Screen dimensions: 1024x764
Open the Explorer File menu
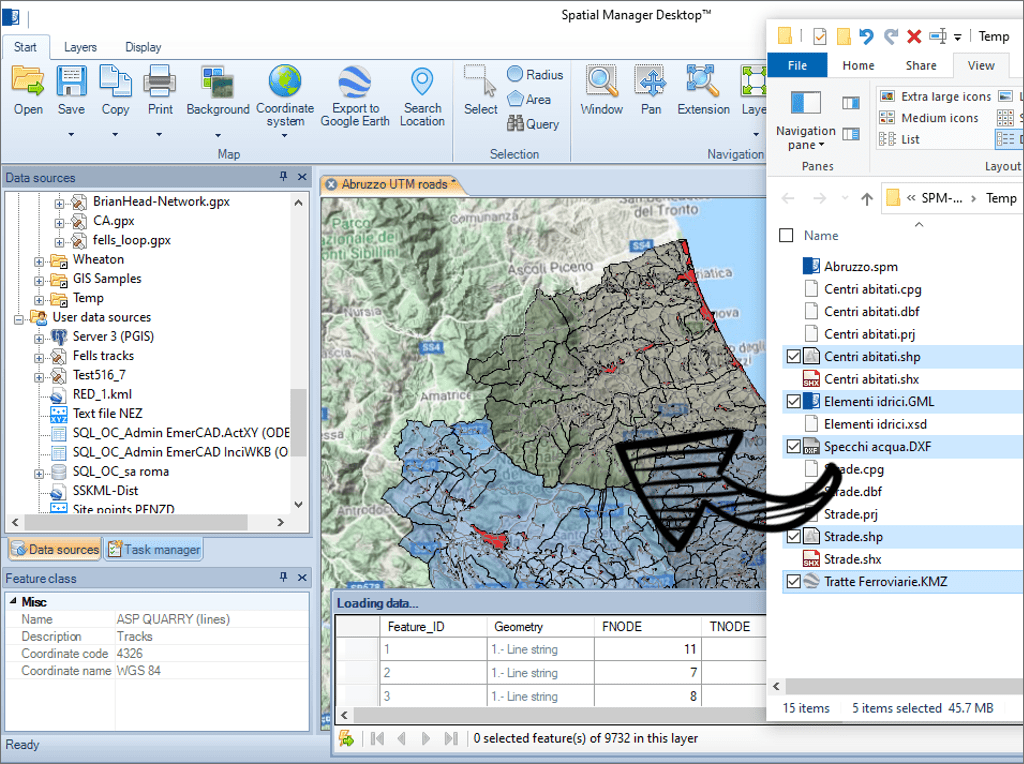click(797, 65)
